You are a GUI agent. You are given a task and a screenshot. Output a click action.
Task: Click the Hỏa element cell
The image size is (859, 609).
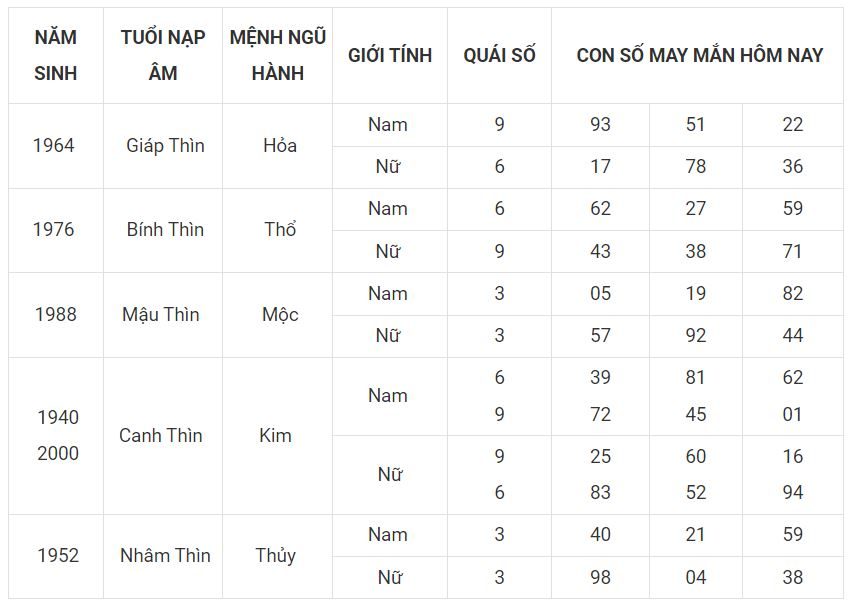pos(280,146)
